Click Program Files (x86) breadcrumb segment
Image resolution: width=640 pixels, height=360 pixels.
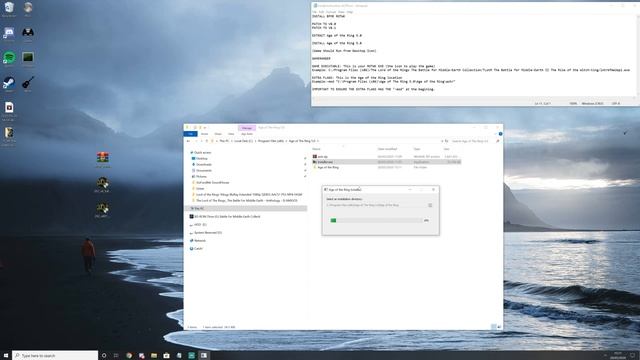pos(271,141)
